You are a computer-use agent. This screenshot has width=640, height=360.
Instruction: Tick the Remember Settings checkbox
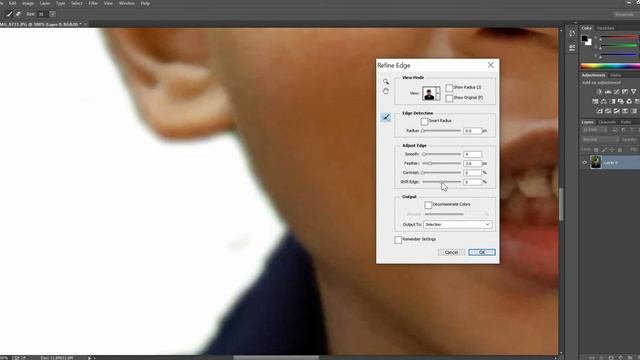tap(398, 240)
